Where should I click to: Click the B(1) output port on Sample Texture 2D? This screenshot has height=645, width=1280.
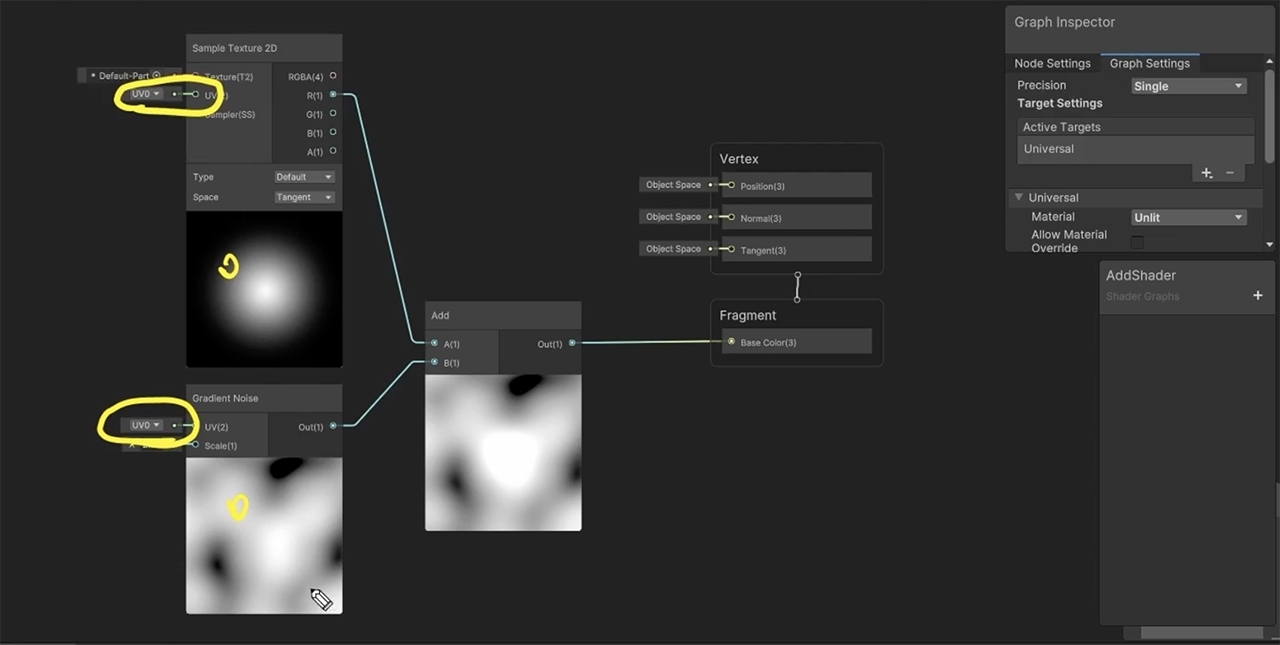tap(333, 132)
